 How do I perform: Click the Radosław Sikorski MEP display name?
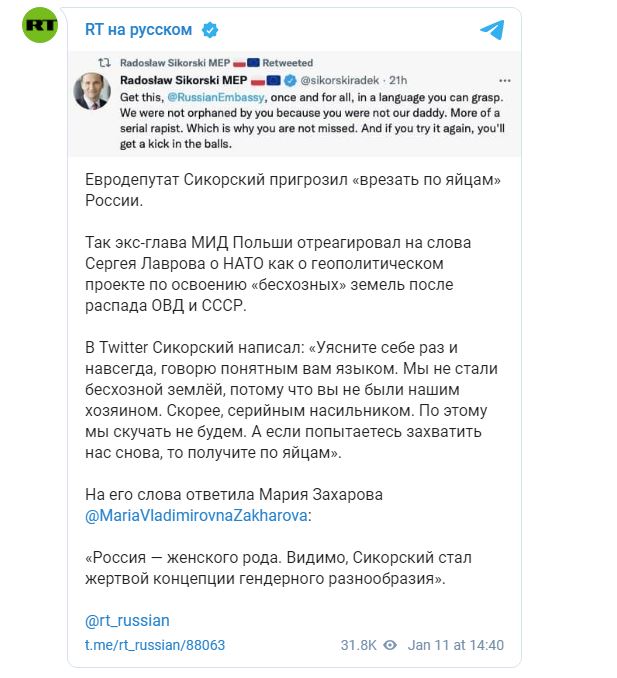[x=183, y=80]
